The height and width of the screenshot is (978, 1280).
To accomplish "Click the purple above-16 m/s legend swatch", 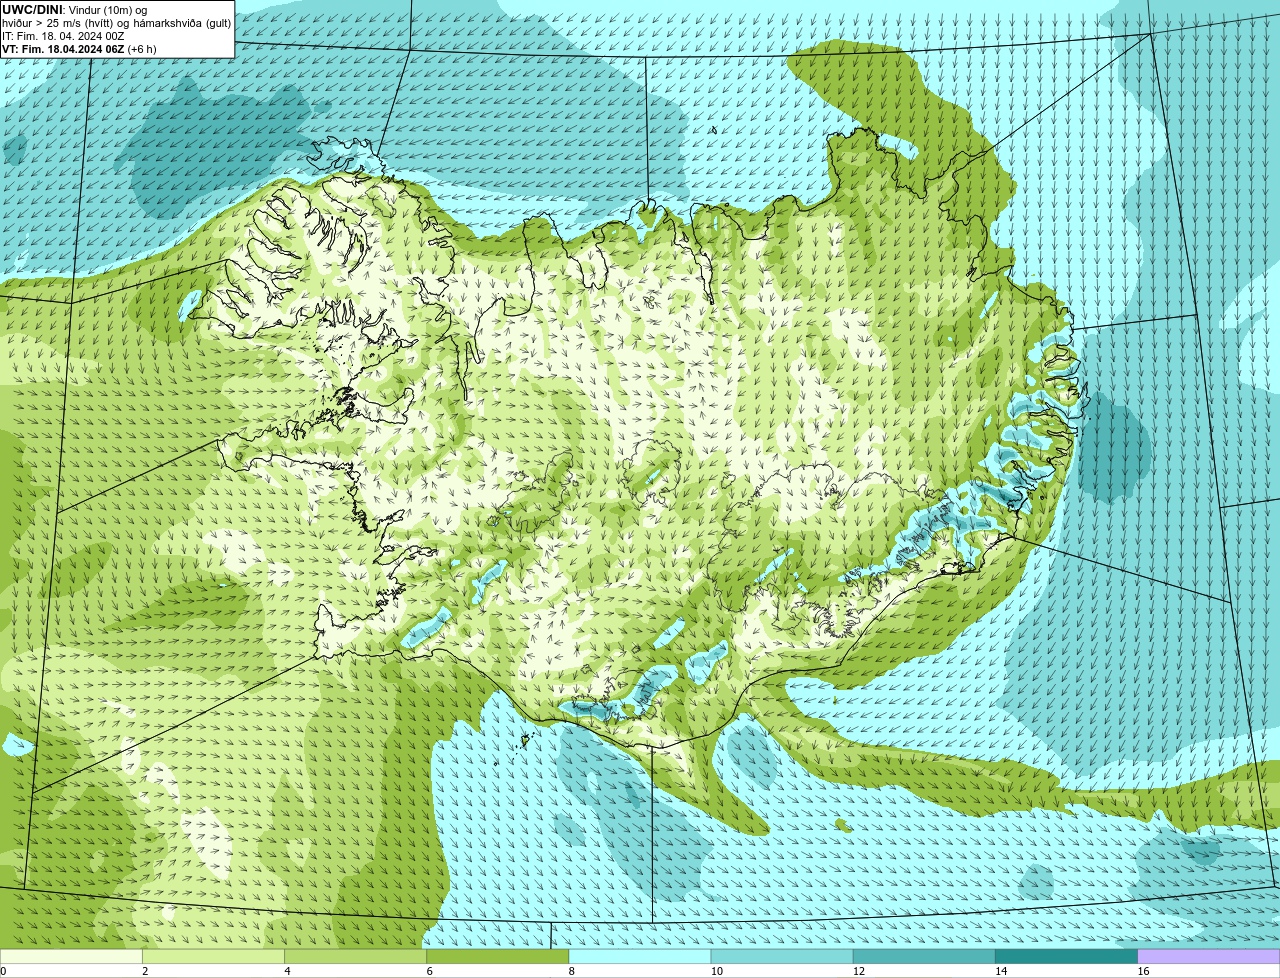I will coord(1208,956).
